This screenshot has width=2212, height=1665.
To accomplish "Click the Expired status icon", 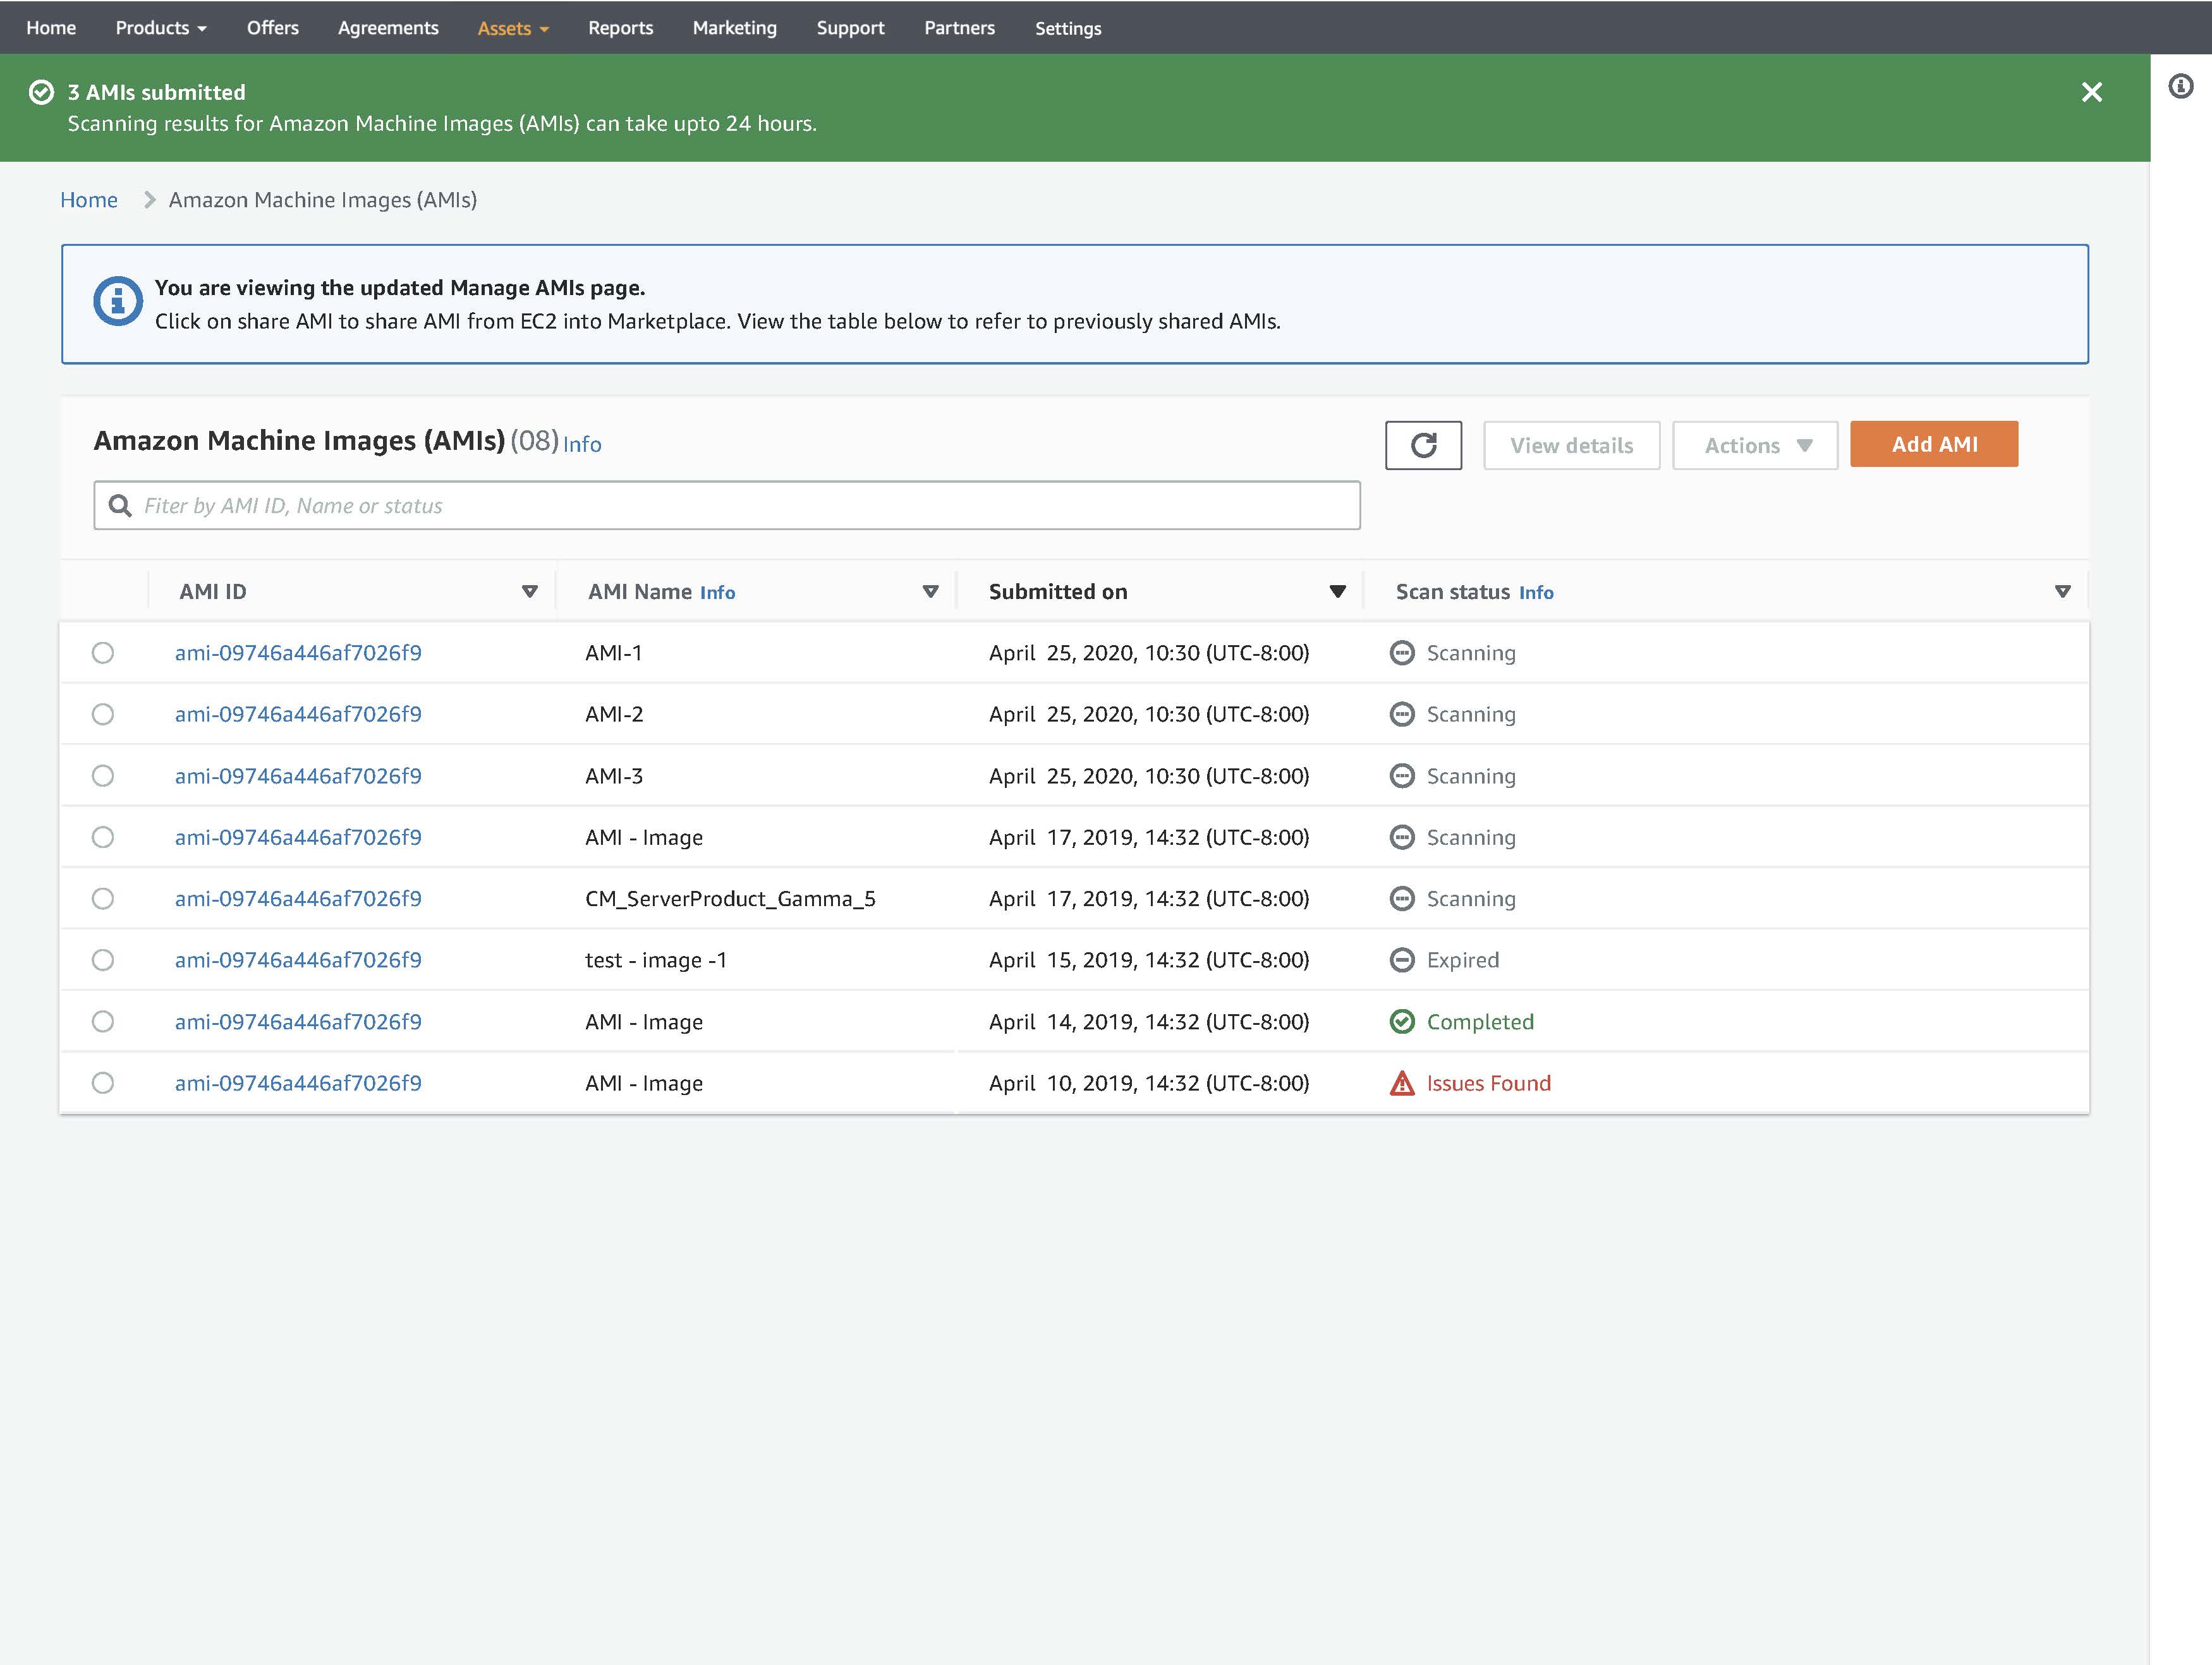I will 1402,960.
